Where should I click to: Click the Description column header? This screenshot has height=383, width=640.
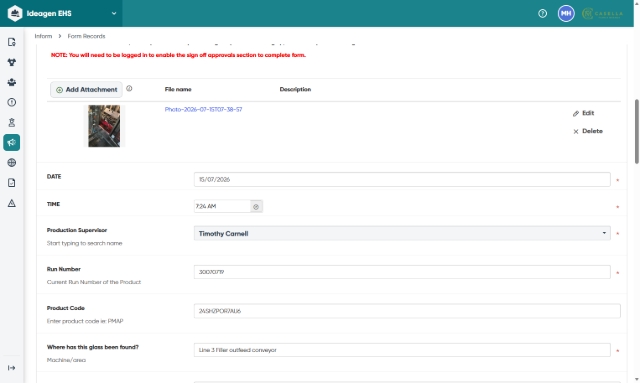tap(295, 89)
